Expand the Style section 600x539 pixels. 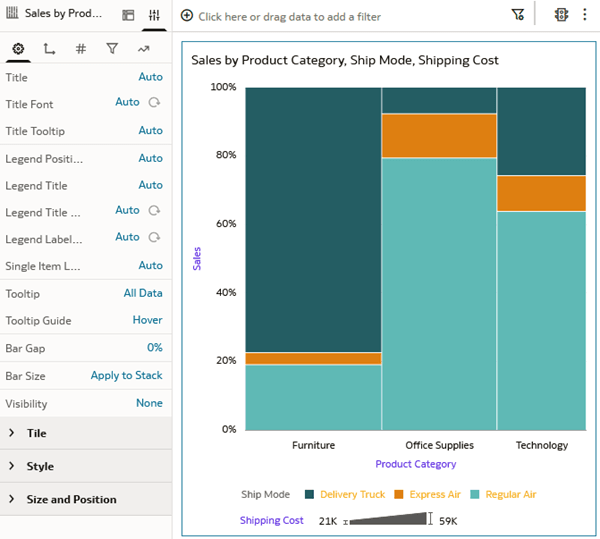point(11,466)
